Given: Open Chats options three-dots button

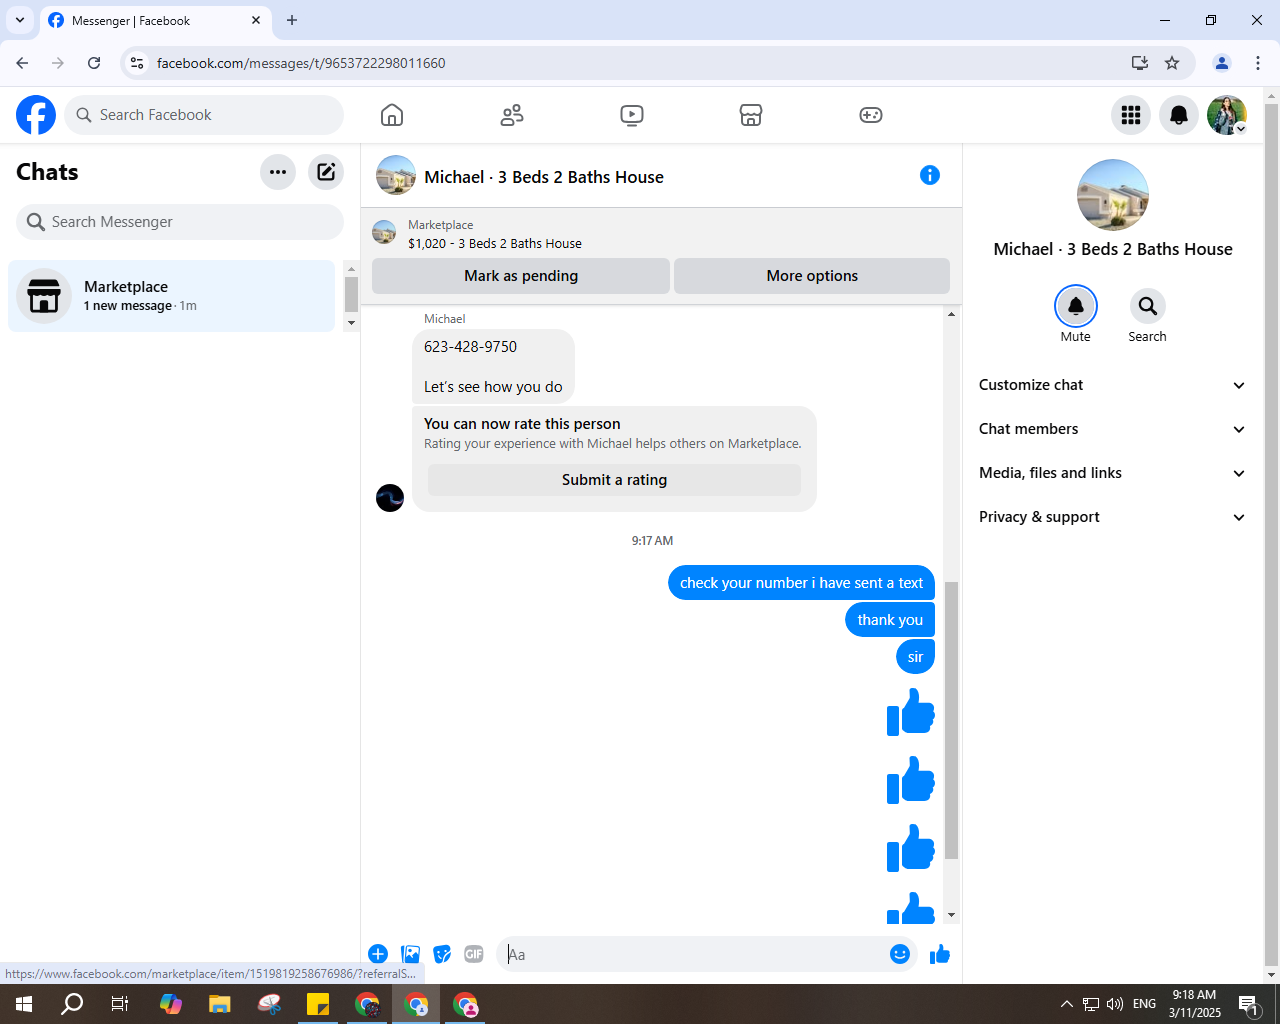Looking at the screenshot, I should pyautogui.click(x=278, y=172).
